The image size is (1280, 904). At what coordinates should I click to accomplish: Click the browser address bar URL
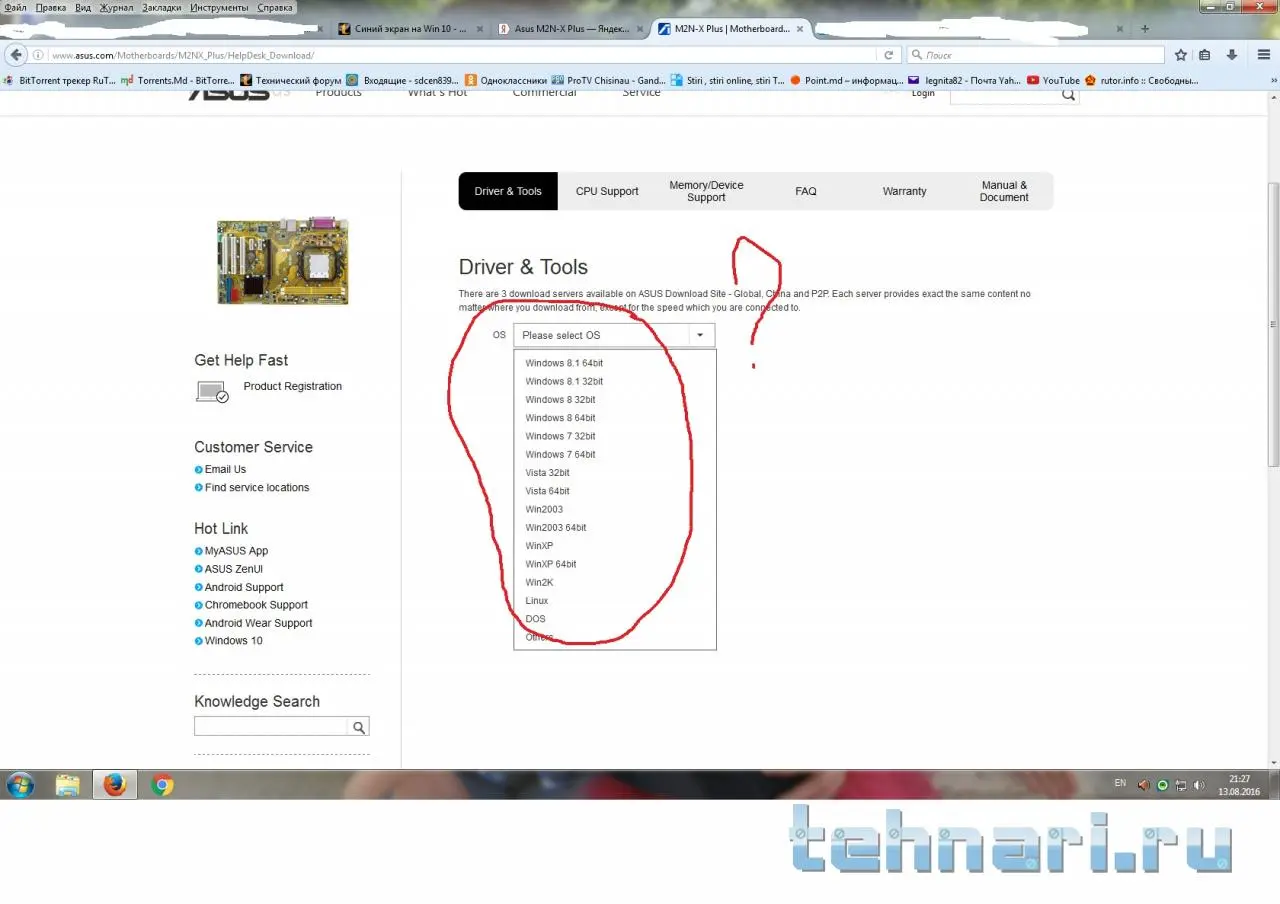183,55
